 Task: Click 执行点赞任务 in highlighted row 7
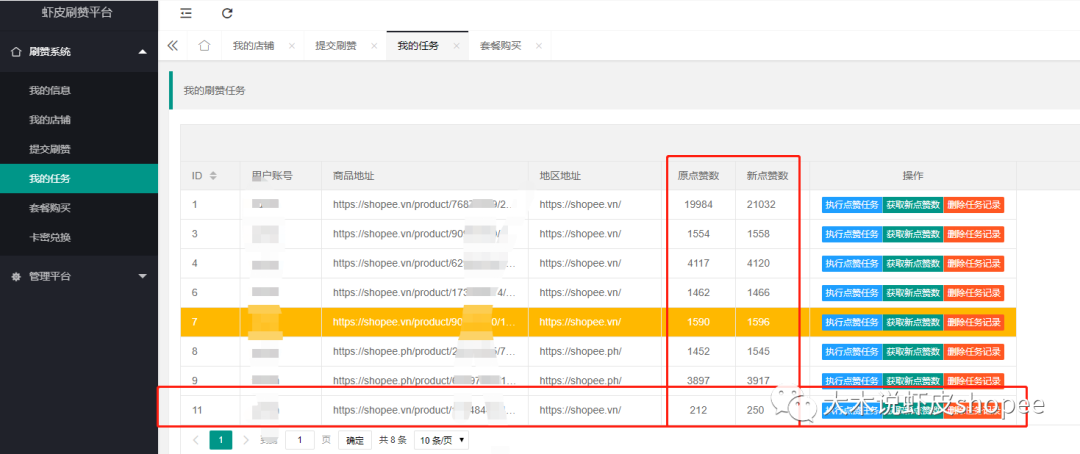[851, 322]
